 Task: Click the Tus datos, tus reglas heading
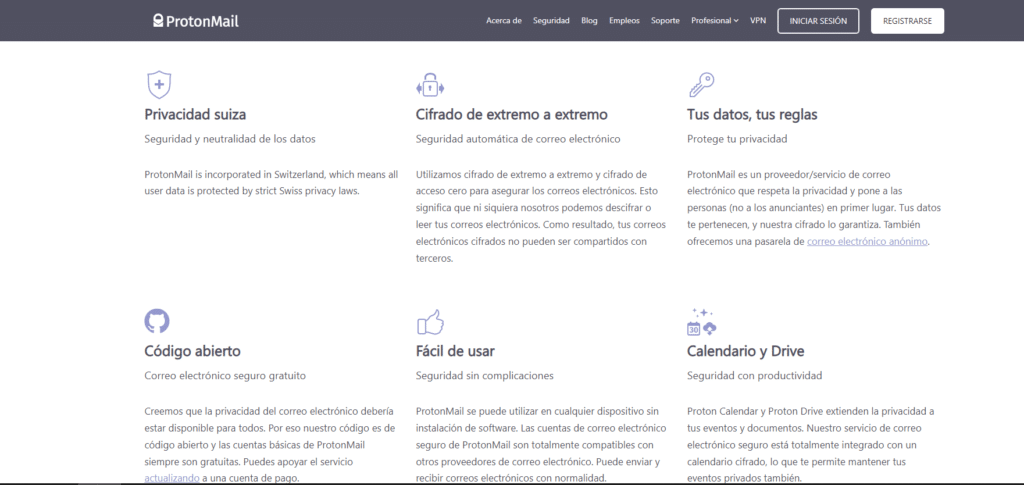(x=752, y=115)
